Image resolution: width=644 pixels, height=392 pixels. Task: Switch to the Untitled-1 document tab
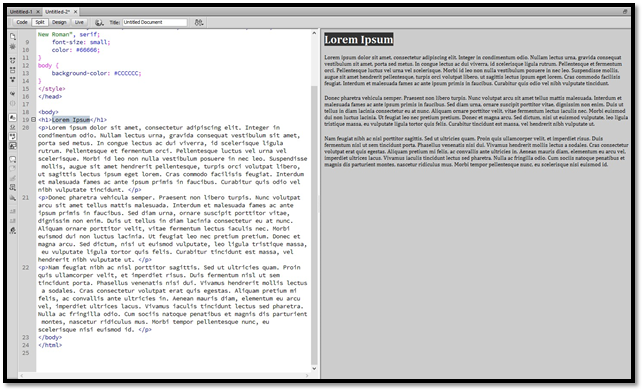[21, 12]
